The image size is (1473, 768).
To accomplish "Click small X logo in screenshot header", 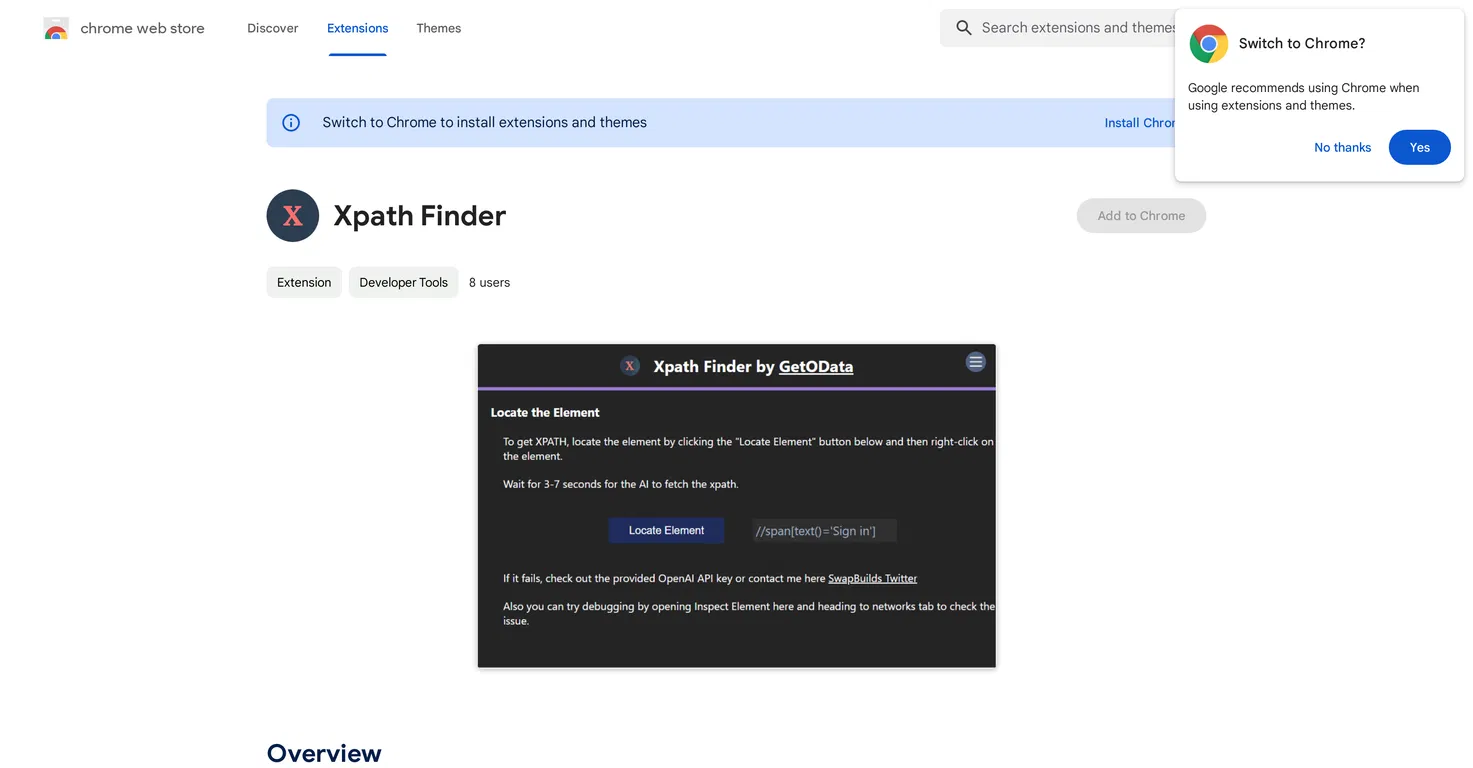I will click(x=630, y=366).
